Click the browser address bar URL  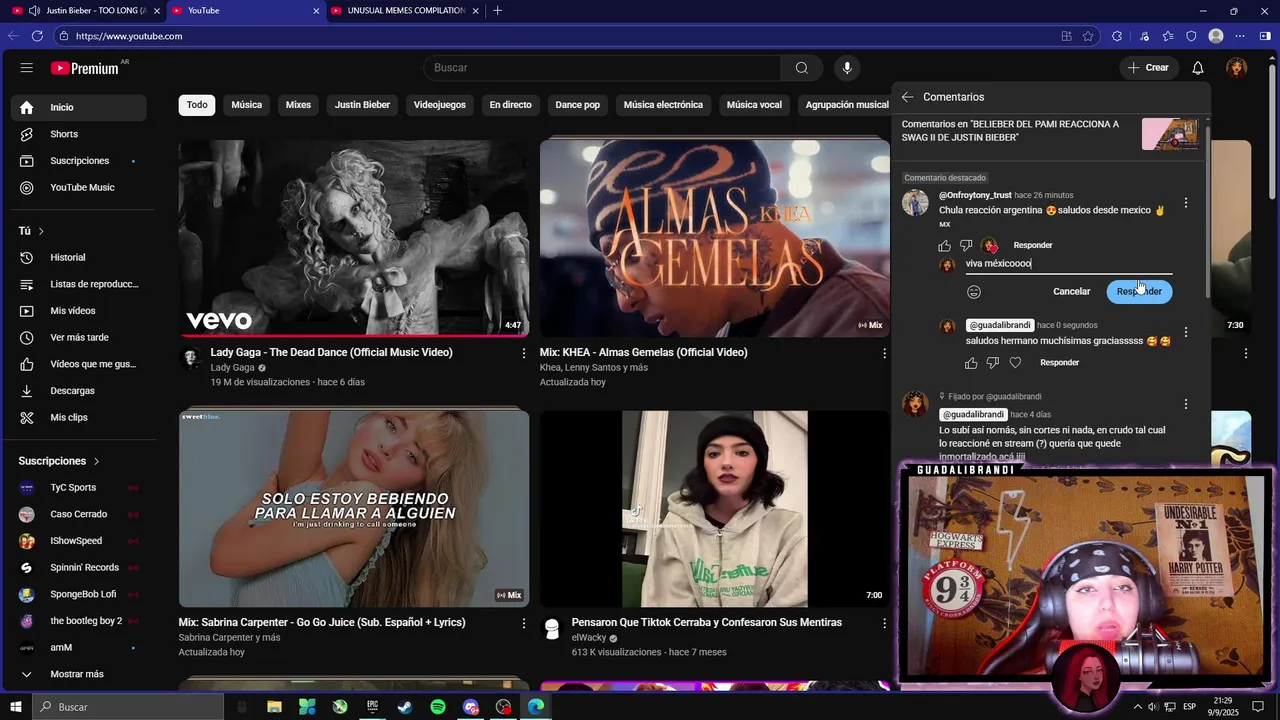129,36
